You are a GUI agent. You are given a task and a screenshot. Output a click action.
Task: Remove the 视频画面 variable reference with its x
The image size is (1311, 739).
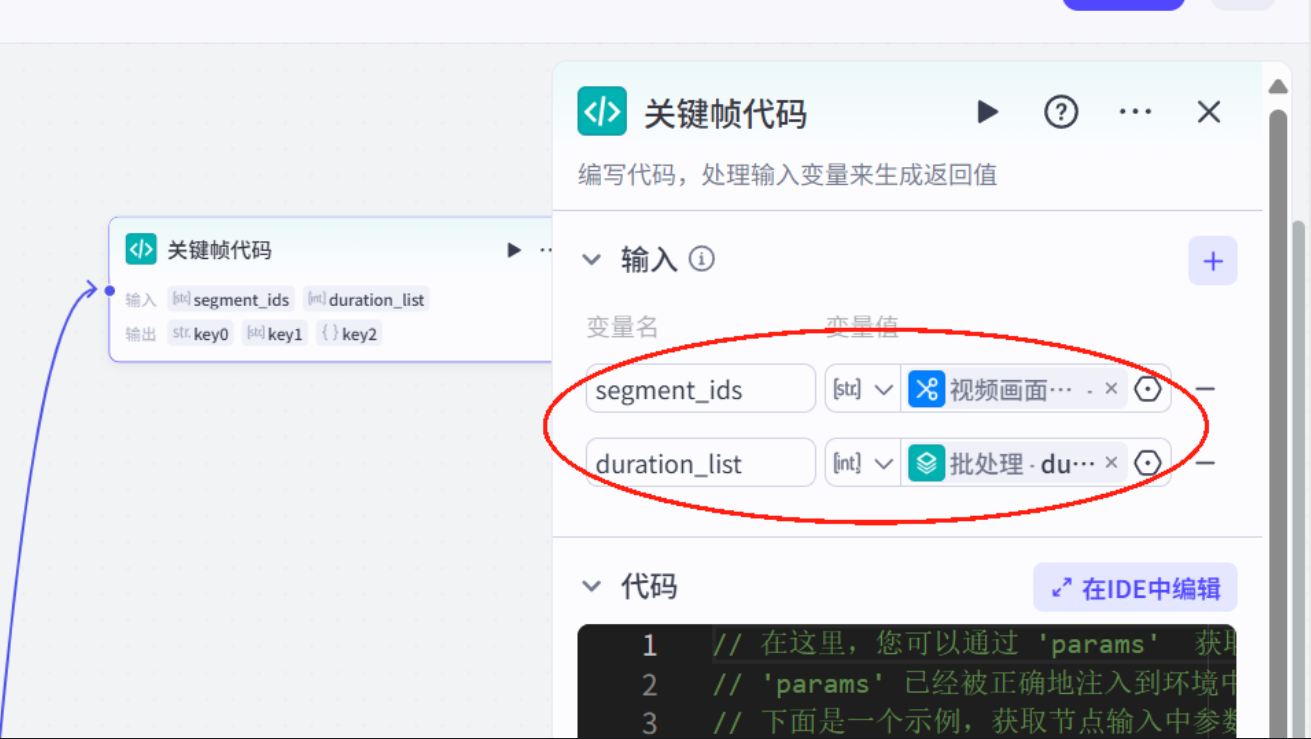(1111, 389)
